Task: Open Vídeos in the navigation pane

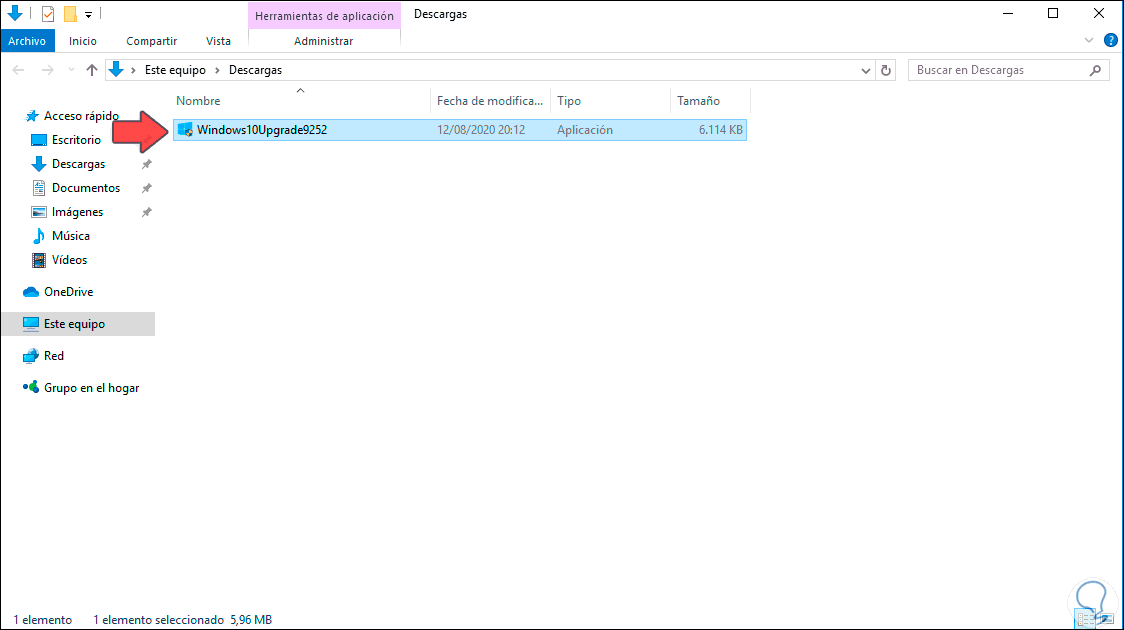Action: [x=69, y=260]
